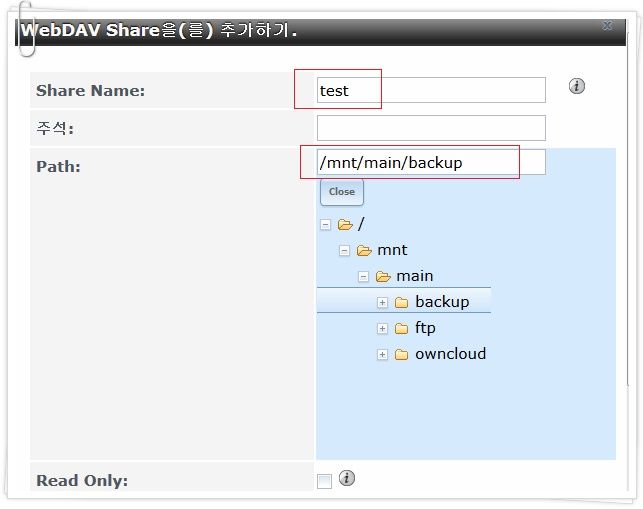Click the Path input field
Image resolution: width=643 pixels, height=509 pixels.
point(431,162)
